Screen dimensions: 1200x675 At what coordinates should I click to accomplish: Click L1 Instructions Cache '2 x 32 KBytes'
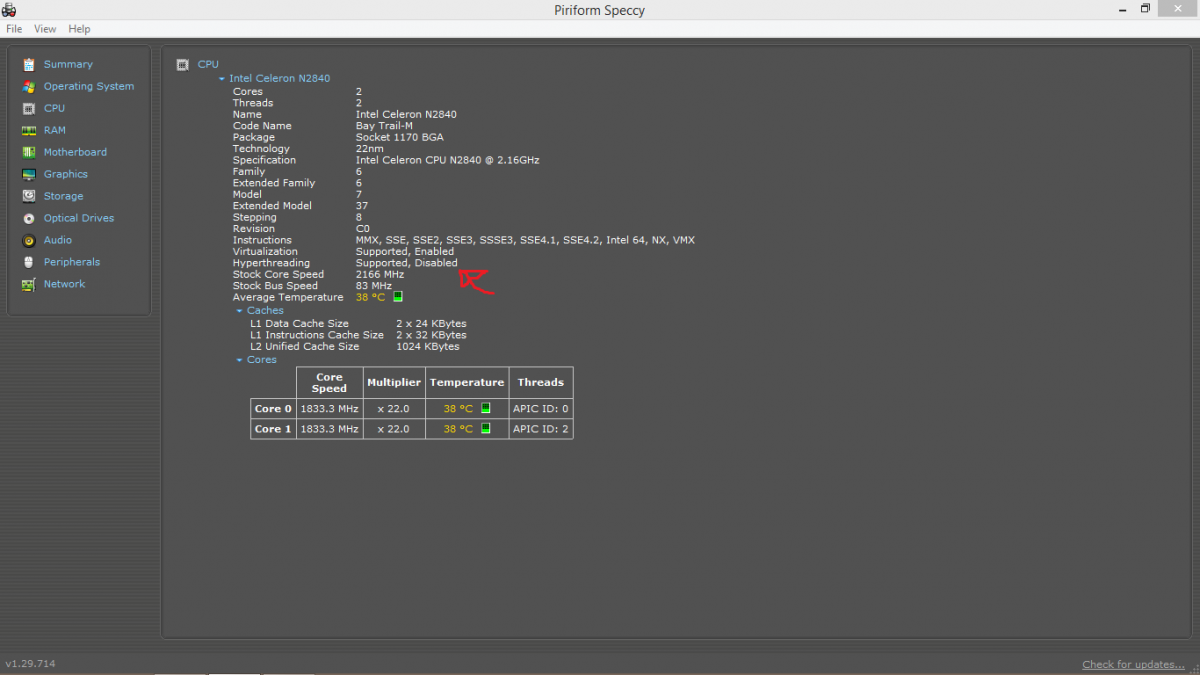tap(431, 335)
